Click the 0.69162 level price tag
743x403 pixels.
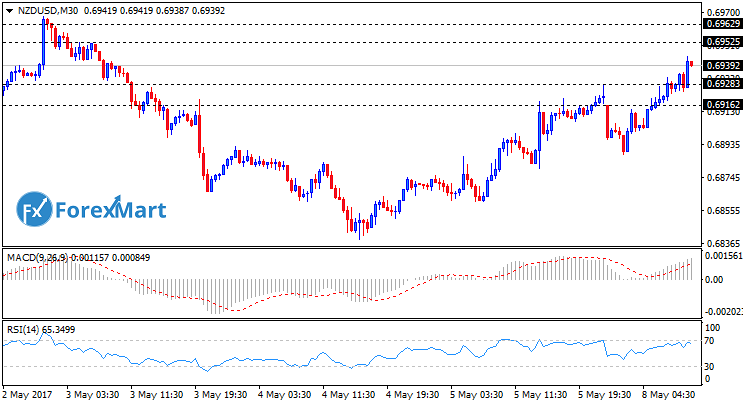pos(722,104)
